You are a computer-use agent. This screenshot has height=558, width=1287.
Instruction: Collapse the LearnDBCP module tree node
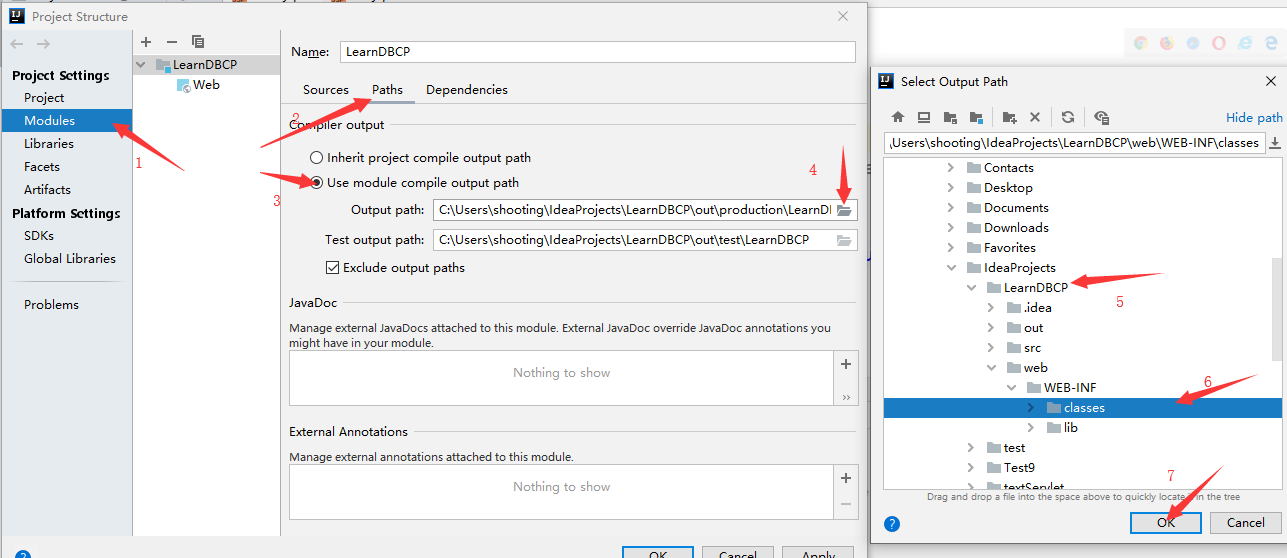click(x=142, y=65)
